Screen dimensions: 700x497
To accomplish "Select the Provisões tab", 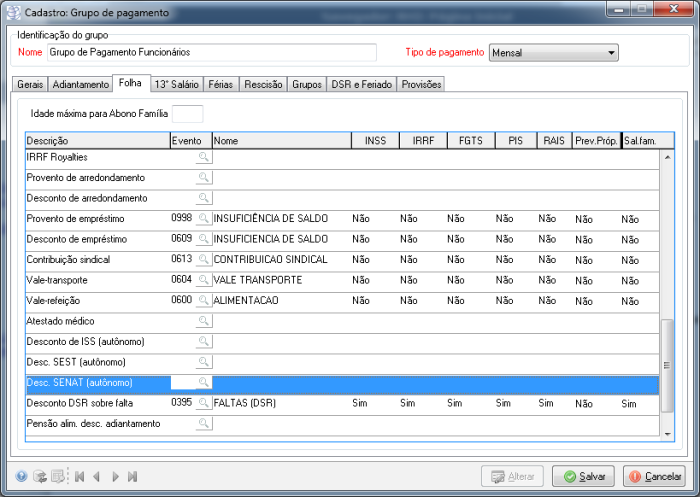I will [x=421, y=85].
